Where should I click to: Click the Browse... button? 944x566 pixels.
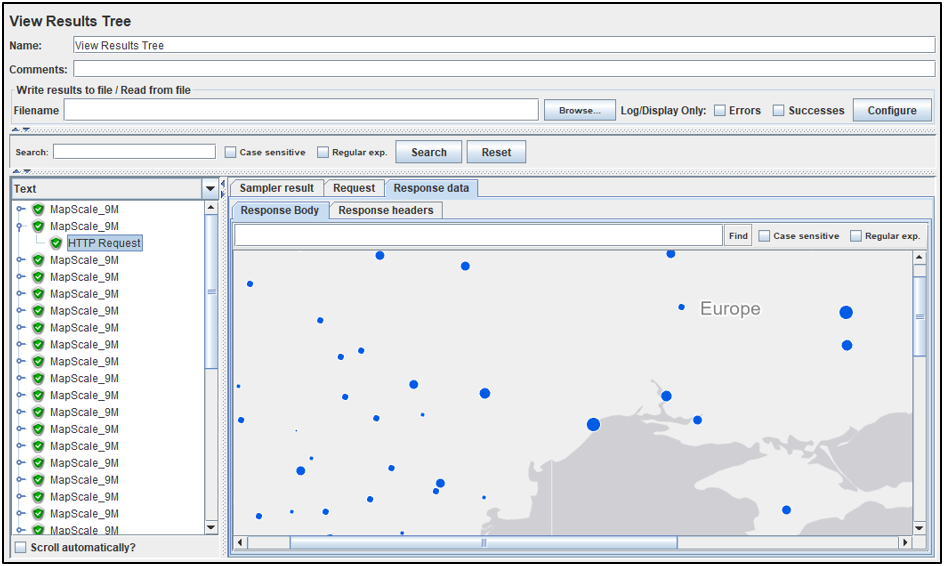[x=580, y=110]
